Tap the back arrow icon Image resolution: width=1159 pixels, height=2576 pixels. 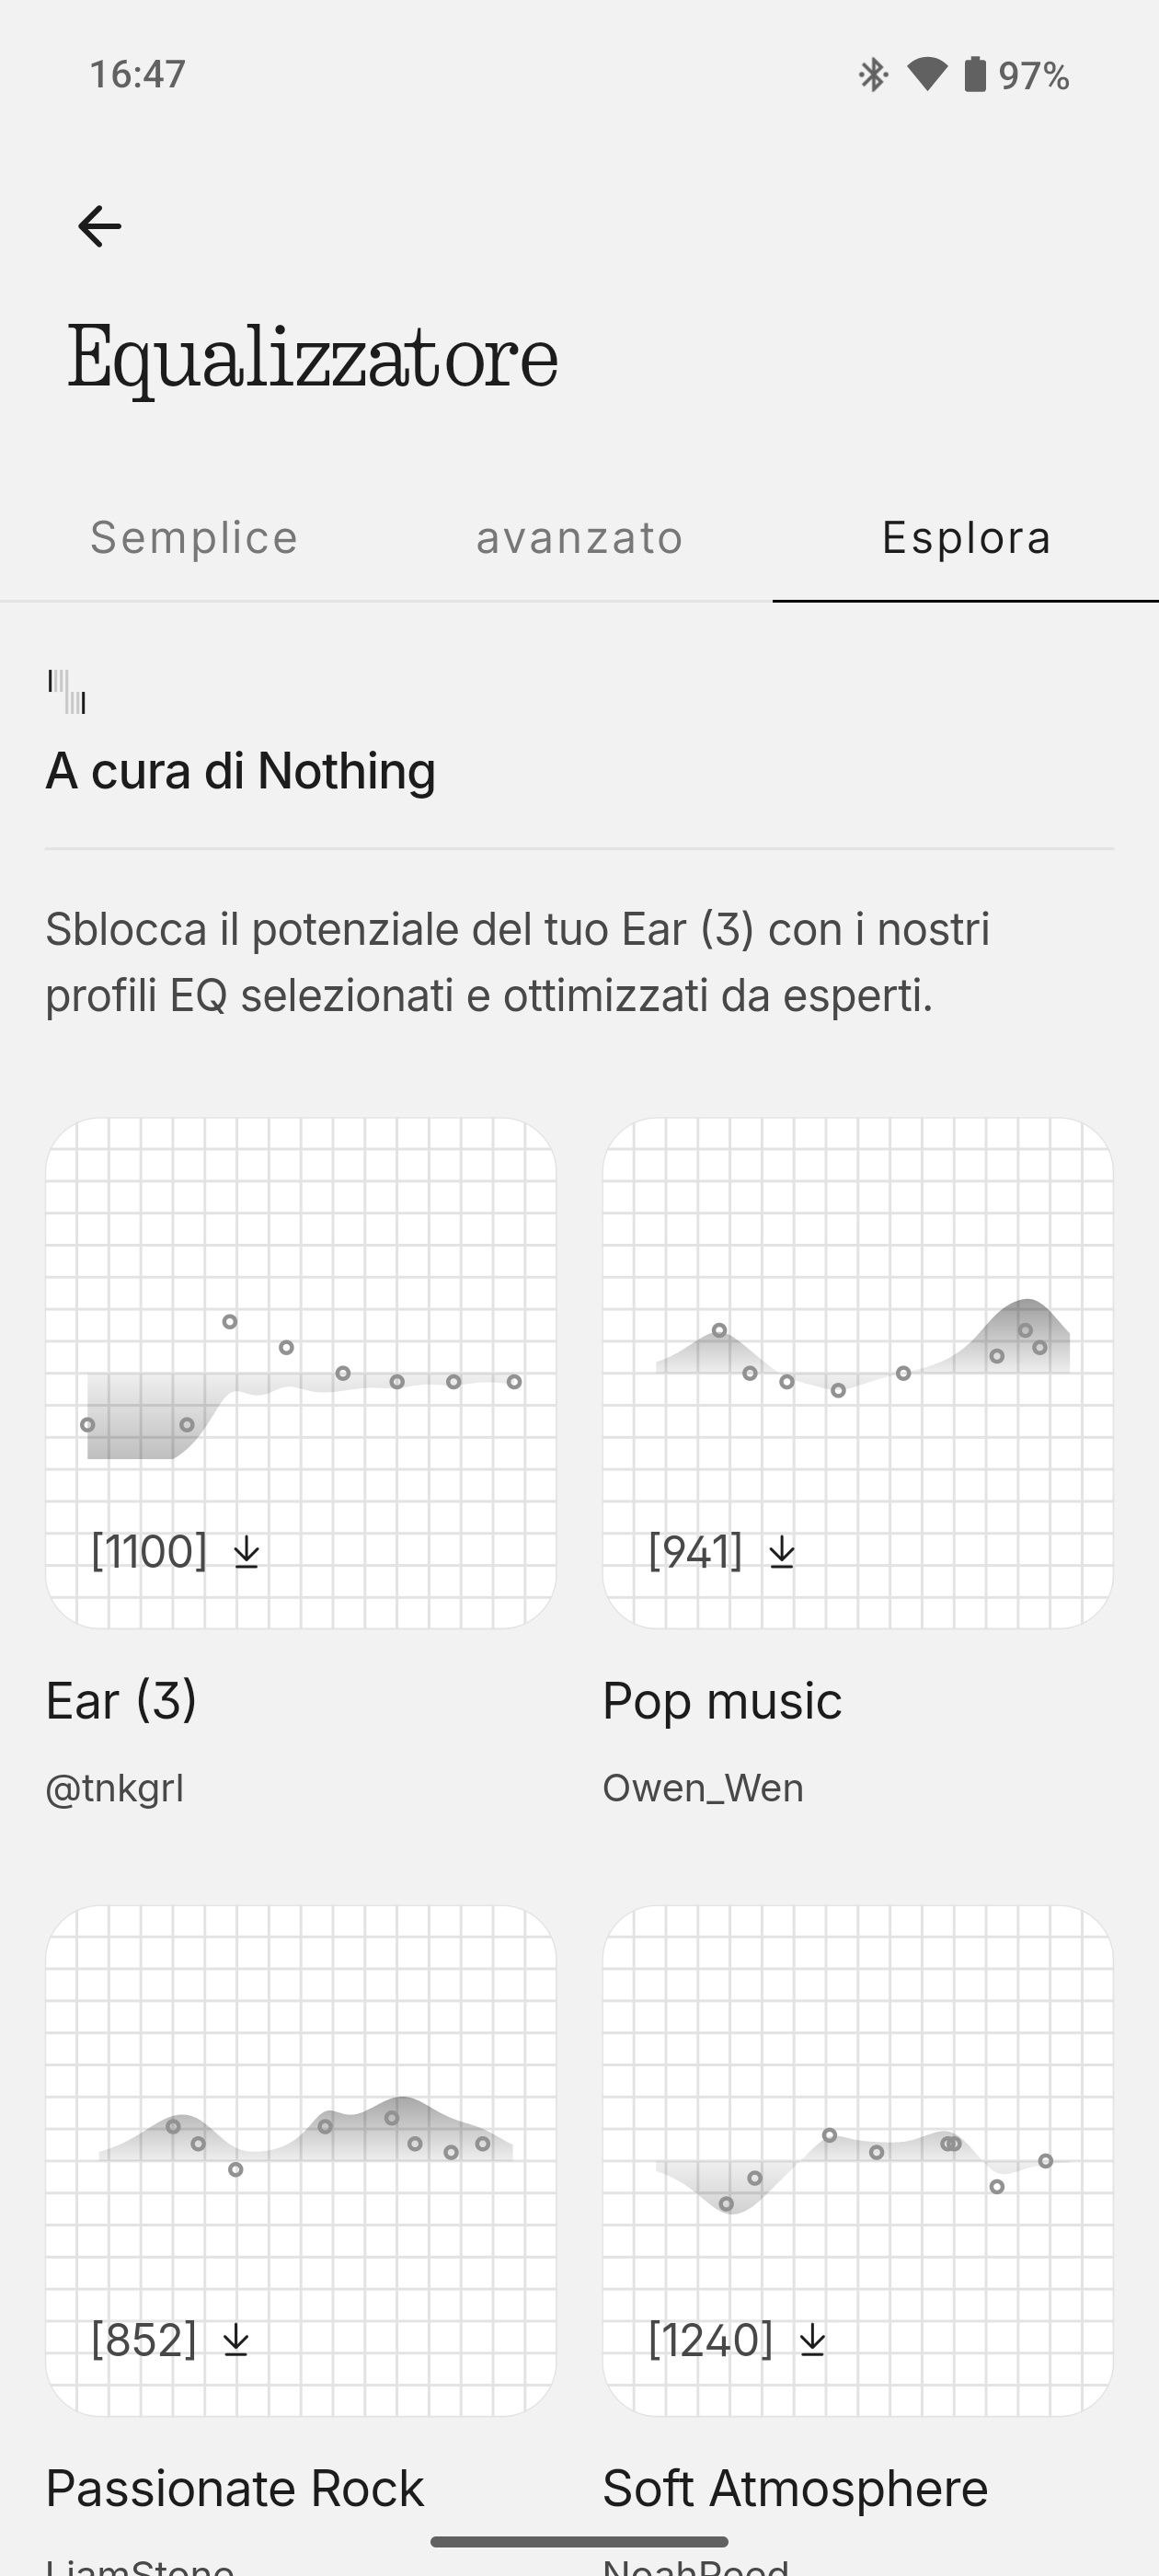99,226
